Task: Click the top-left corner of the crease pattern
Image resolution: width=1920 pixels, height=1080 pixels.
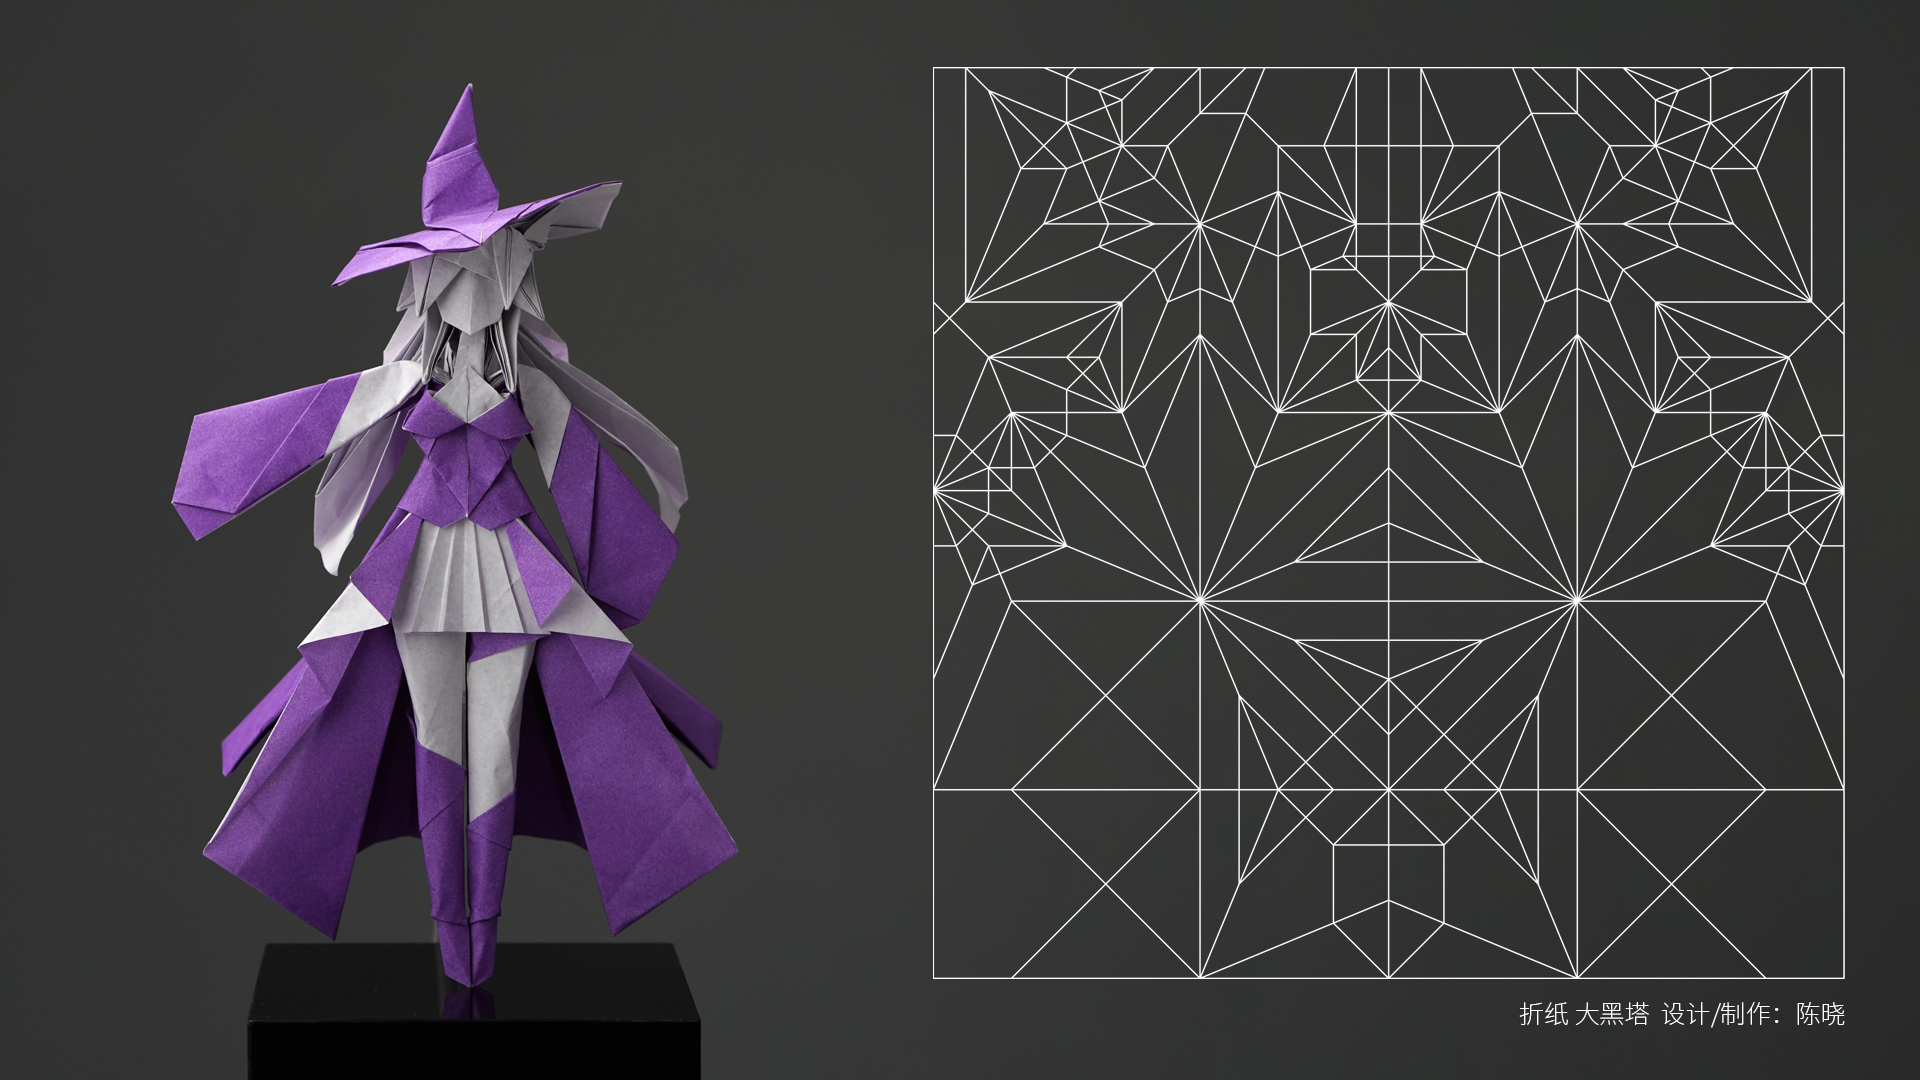Action: 934,68
